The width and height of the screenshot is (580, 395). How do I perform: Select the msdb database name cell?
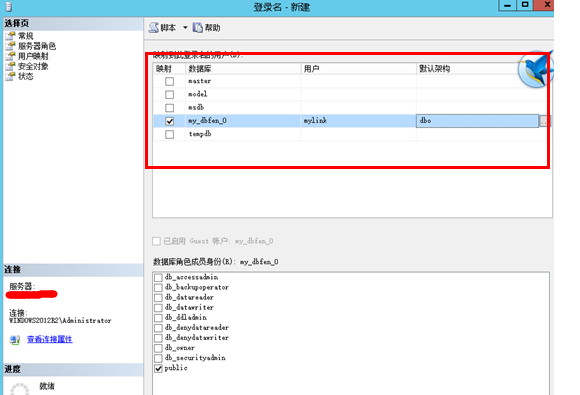243,108
